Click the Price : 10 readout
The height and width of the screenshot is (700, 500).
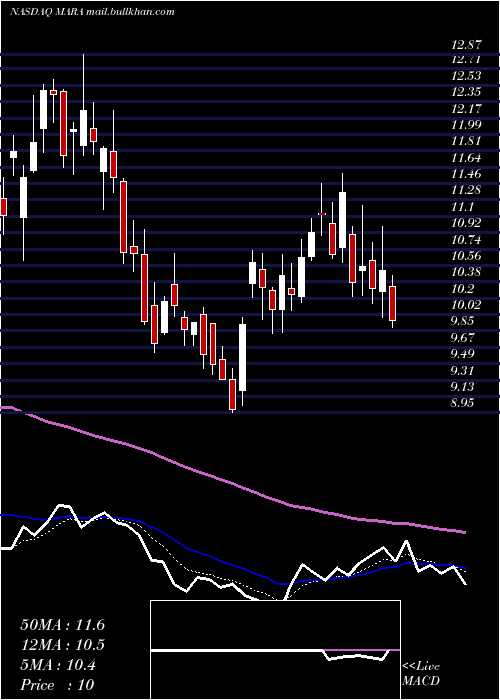57,685
